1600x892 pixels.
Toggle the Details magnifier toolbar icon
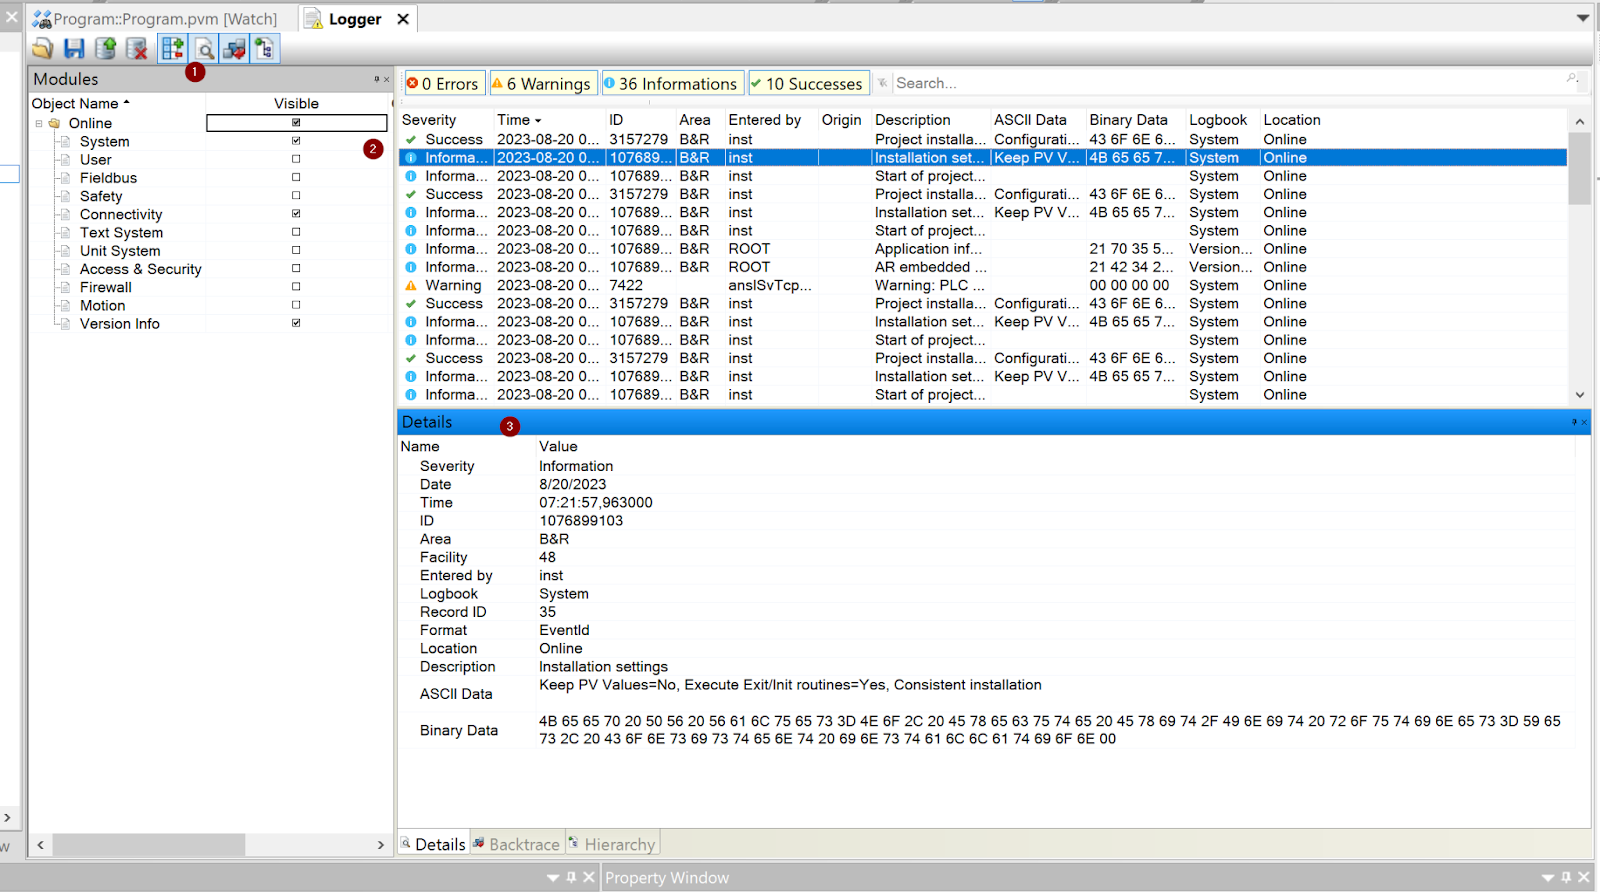coord(204,48)
